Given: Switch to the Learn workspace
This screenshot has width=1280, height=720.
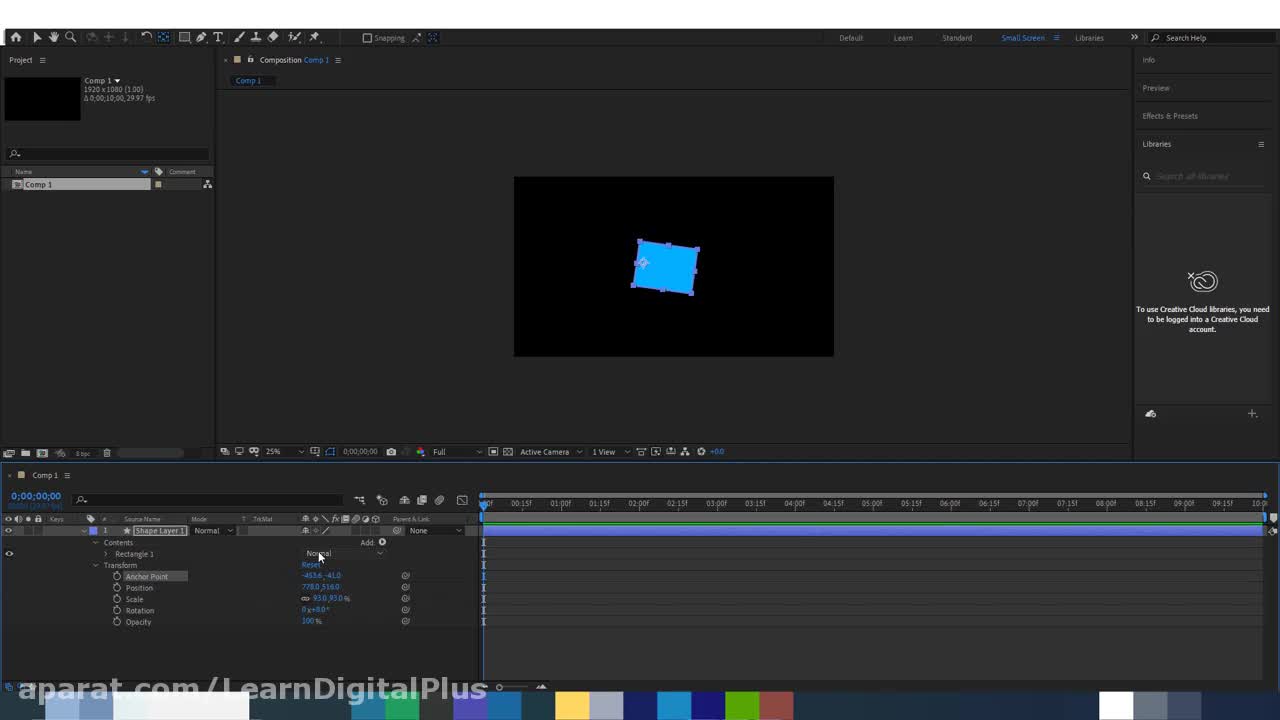Looking at the screenshot, I should [x=902, y=38].
